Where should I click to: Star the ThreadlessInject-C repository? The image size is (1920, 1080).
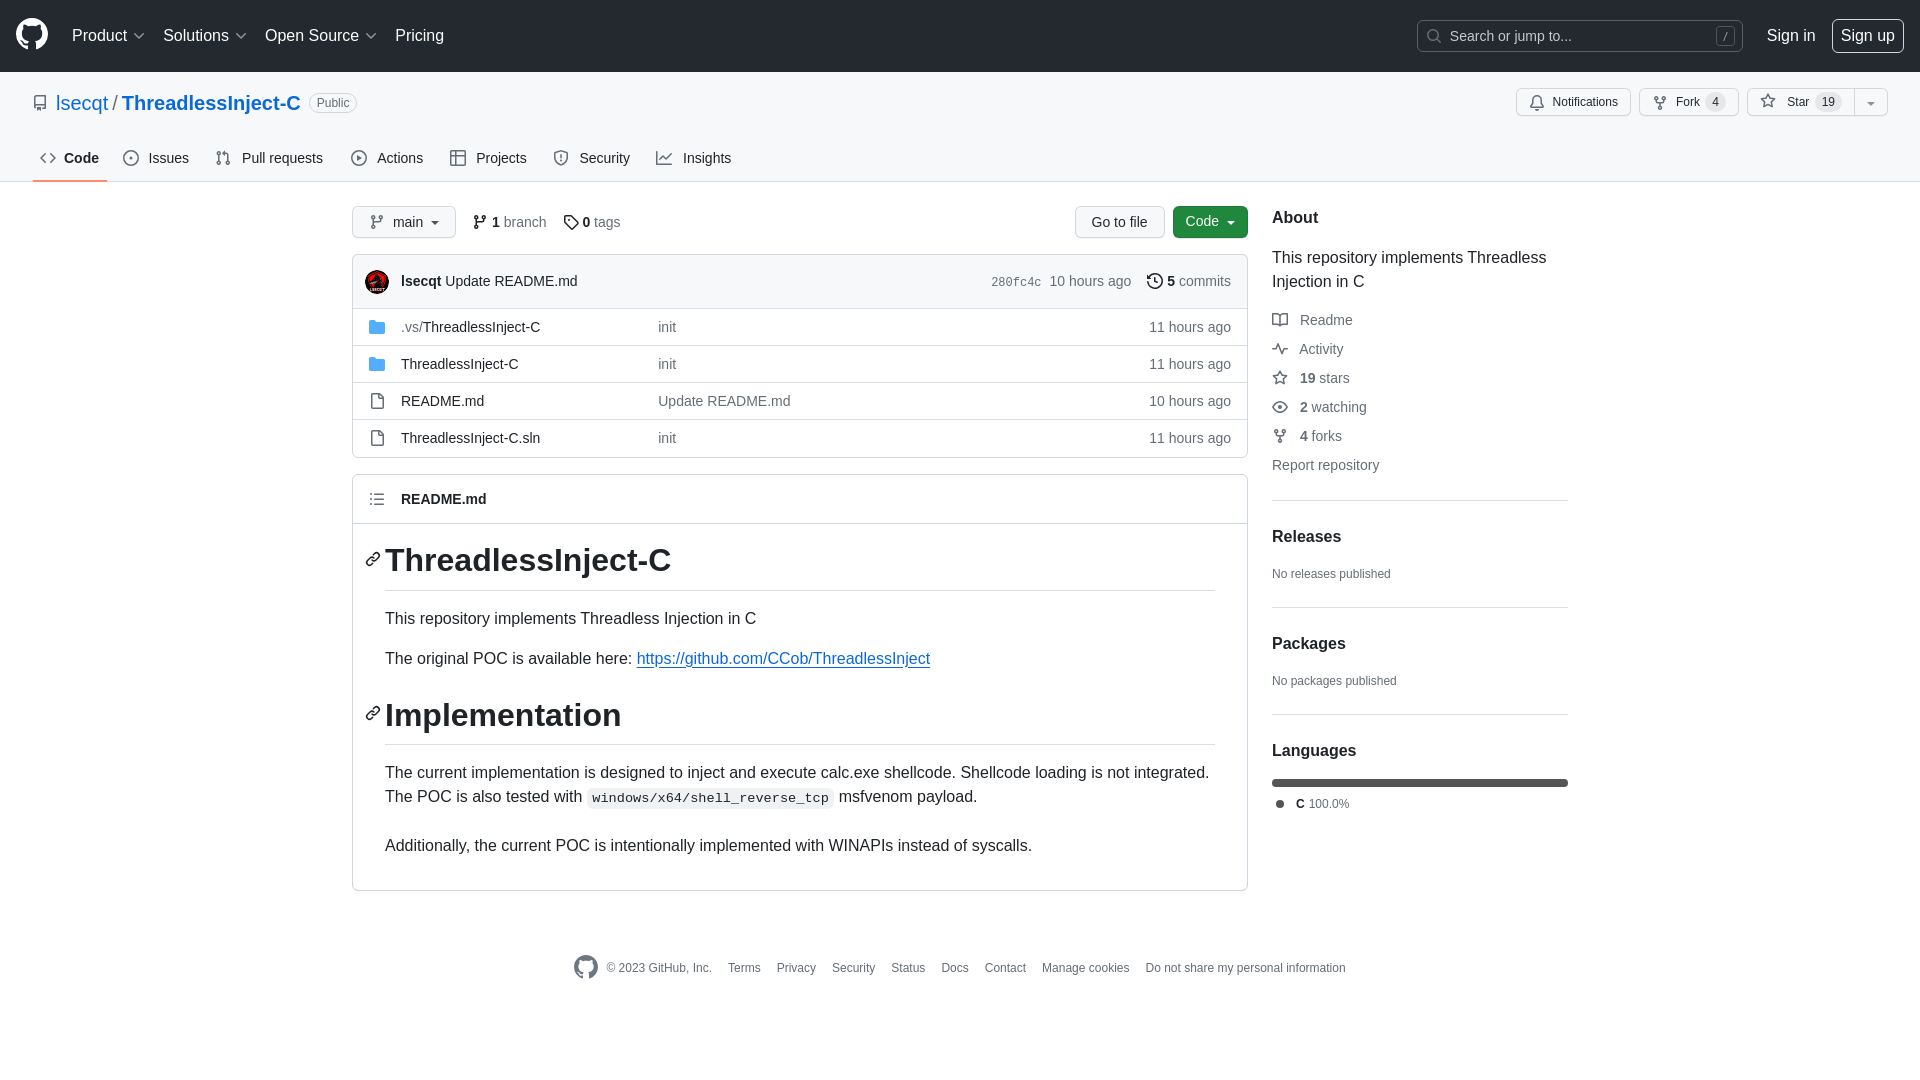pyautogui.click(x=1800, y=102)
